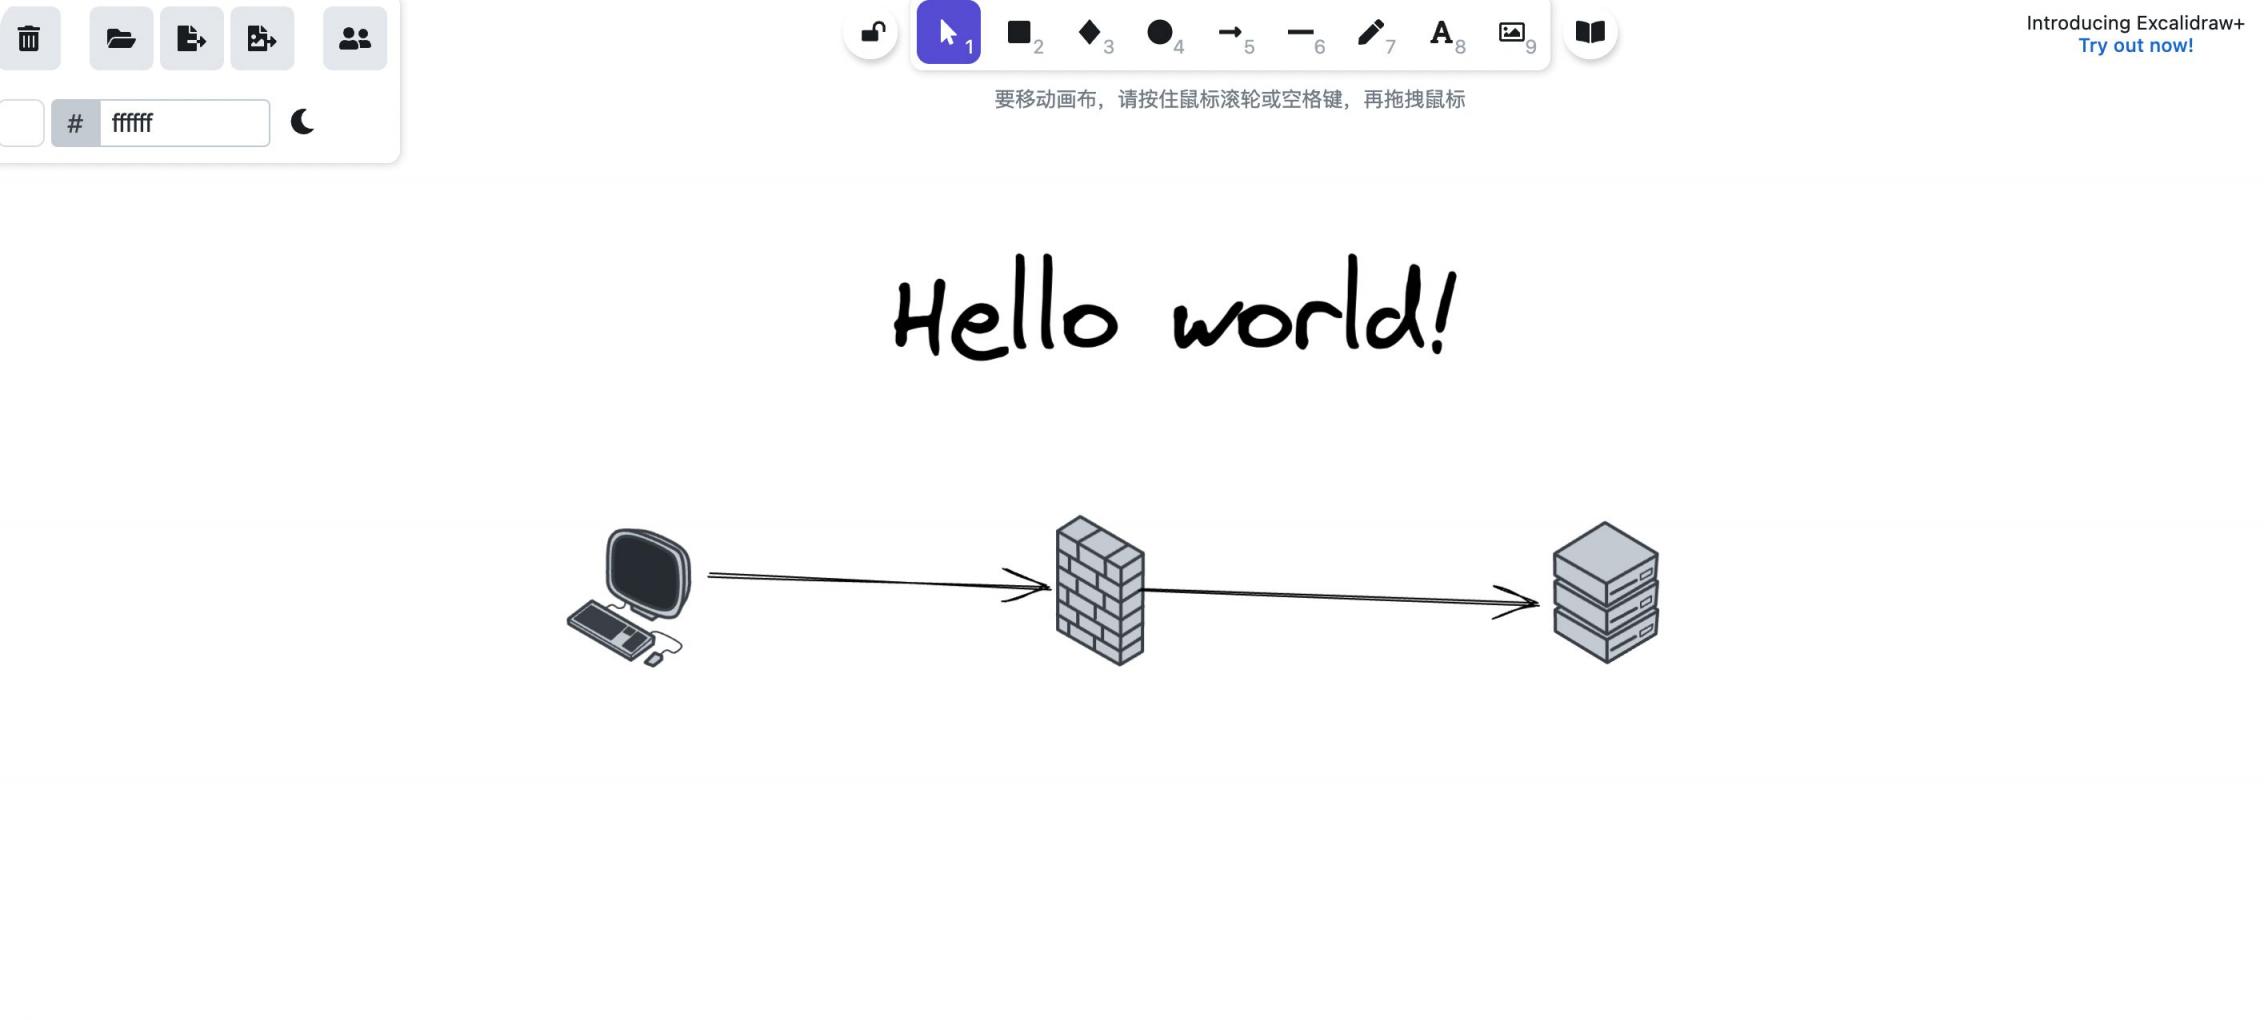
Task: Click trash icon to clear canvas
Action: tap(29, 39)
